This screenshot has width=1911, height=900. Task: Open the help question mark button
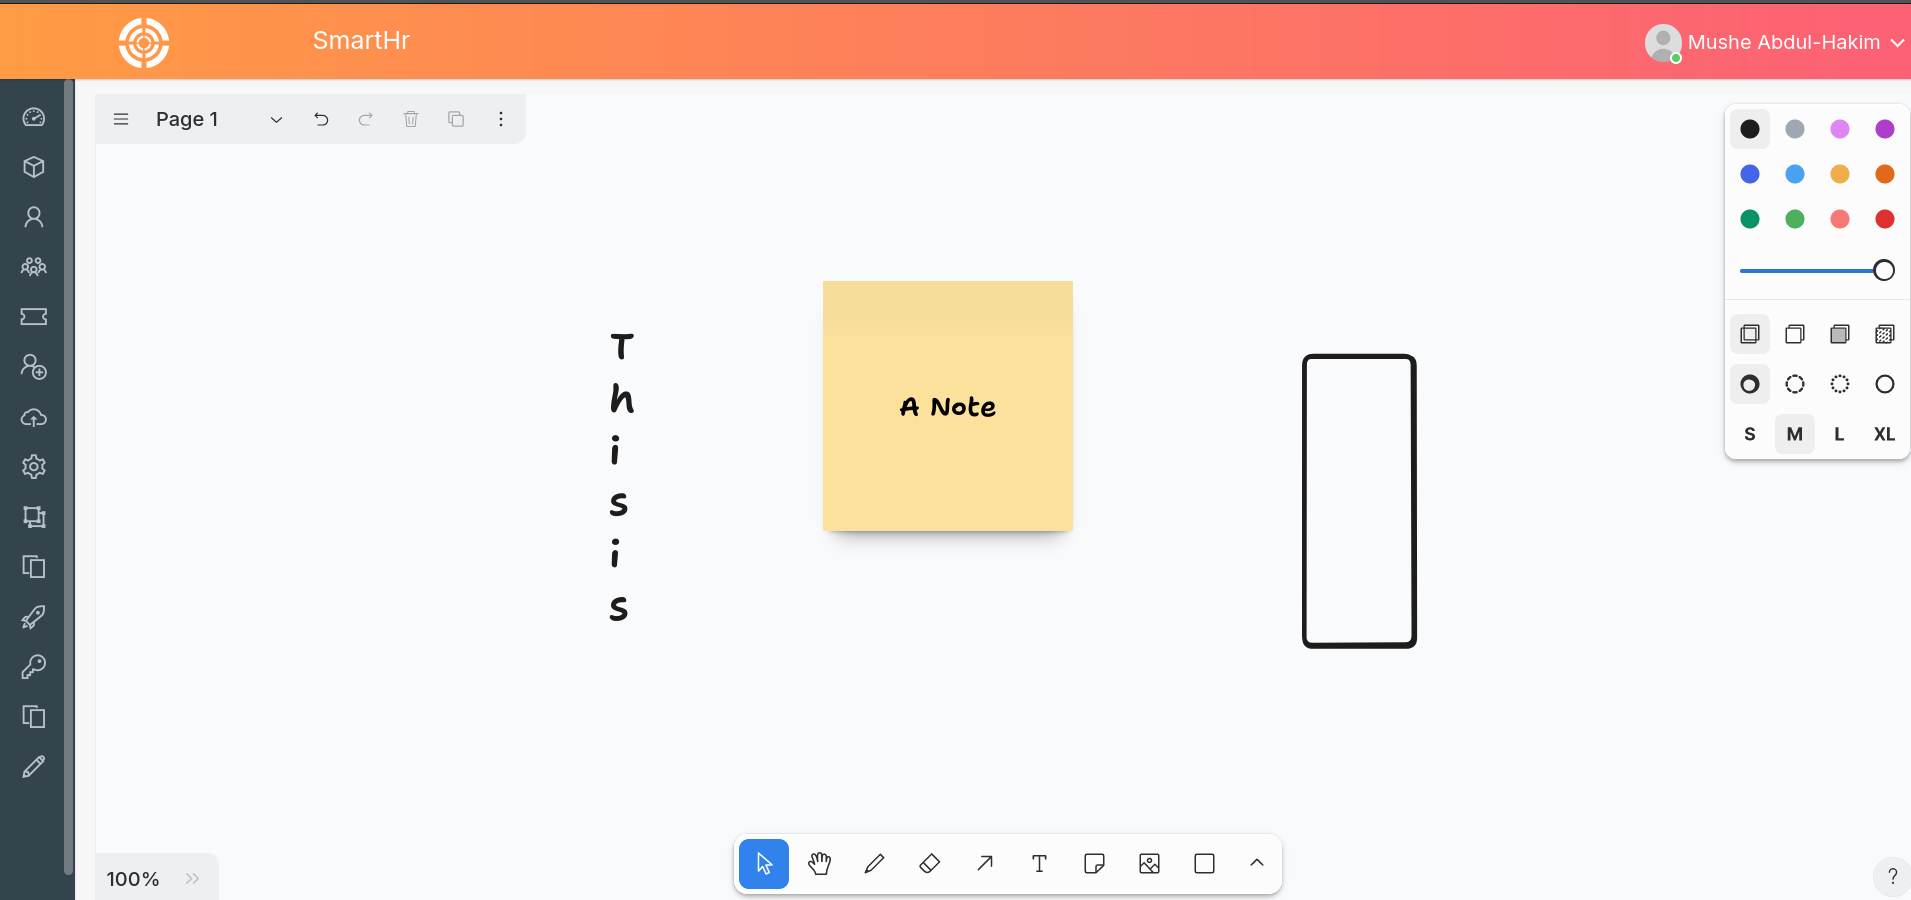pyautogui.click(x=1891, y=877)
